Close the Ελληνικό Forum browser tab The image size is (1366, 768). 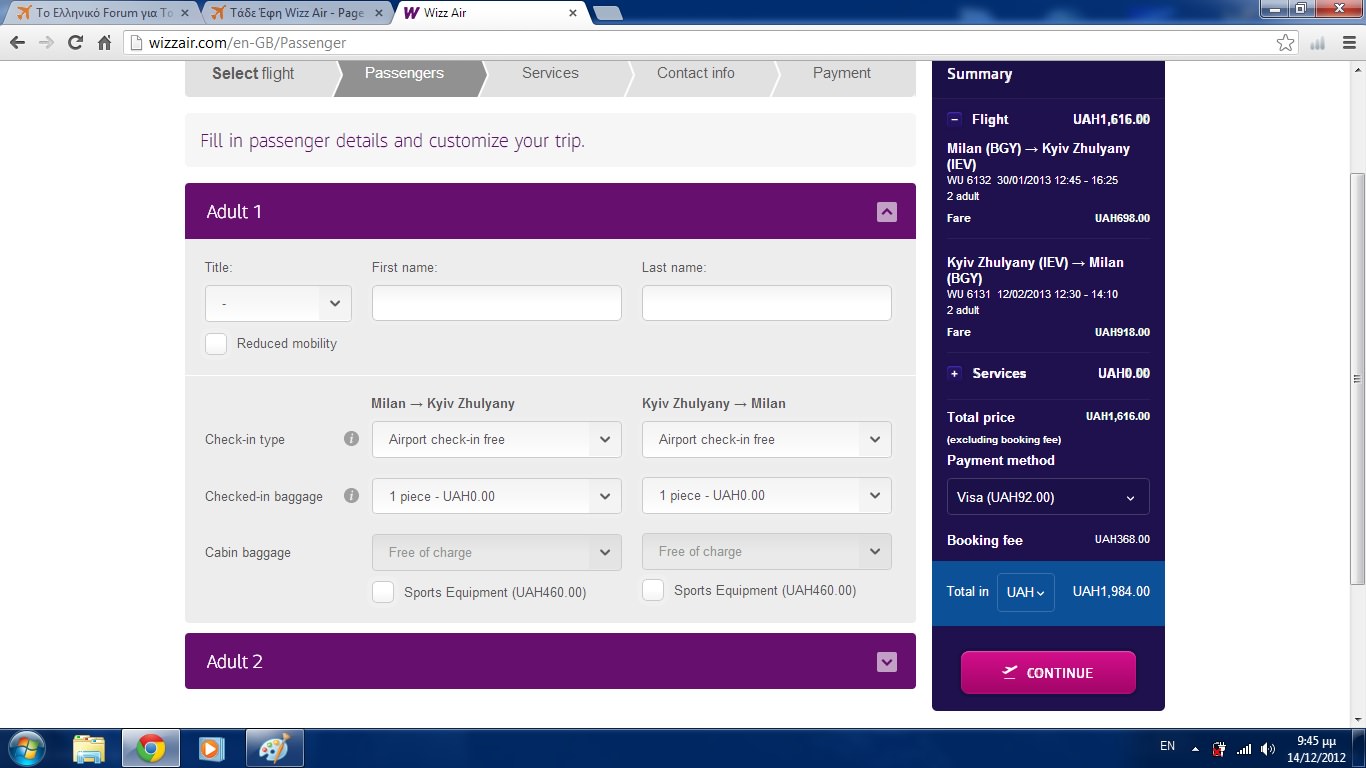coord(183,14)
